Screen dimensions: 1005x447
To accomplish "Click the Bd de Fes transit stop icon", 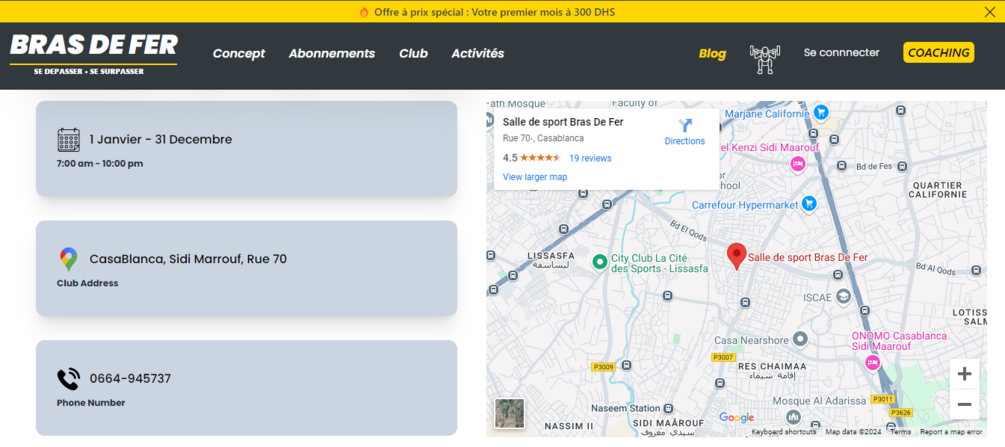I will [x=902, y=166].
